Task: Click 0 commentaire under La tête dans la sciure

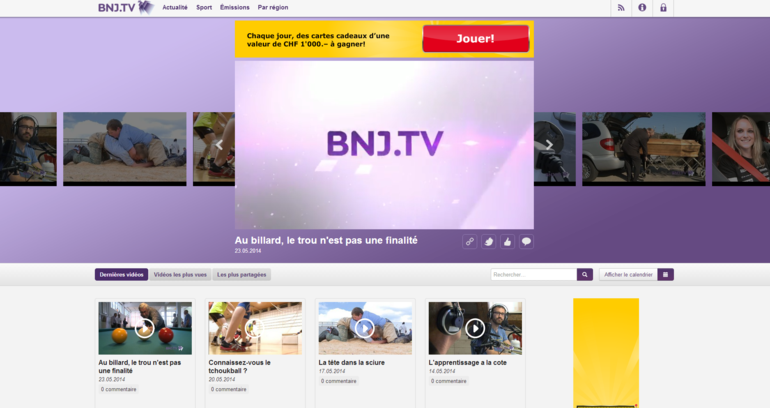Action: coord(338,381)
